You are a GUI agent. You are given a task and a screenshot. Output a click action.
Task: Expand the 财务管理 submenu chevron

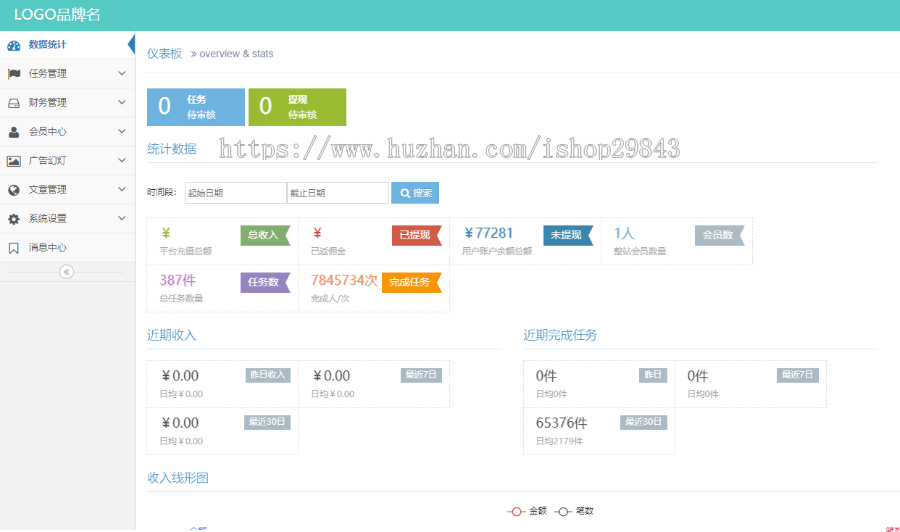[x=121, y=103]
